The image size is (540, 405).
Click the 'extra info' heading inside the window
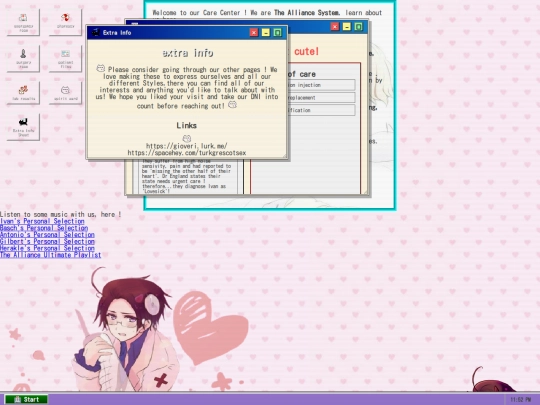point(188,53)
